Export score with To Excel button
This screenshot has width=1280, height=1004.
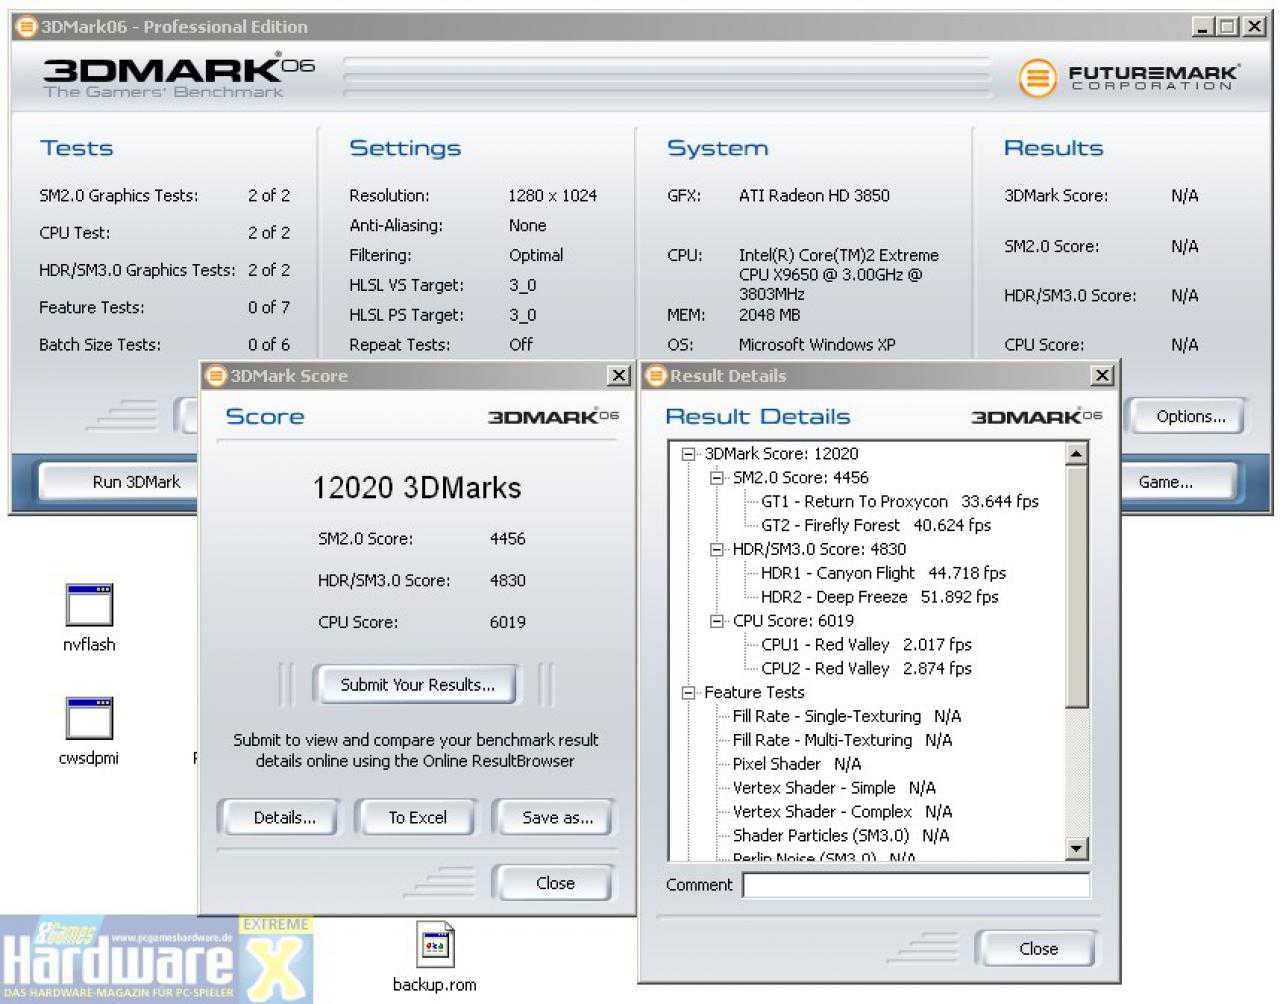click(x=417, y=818)
